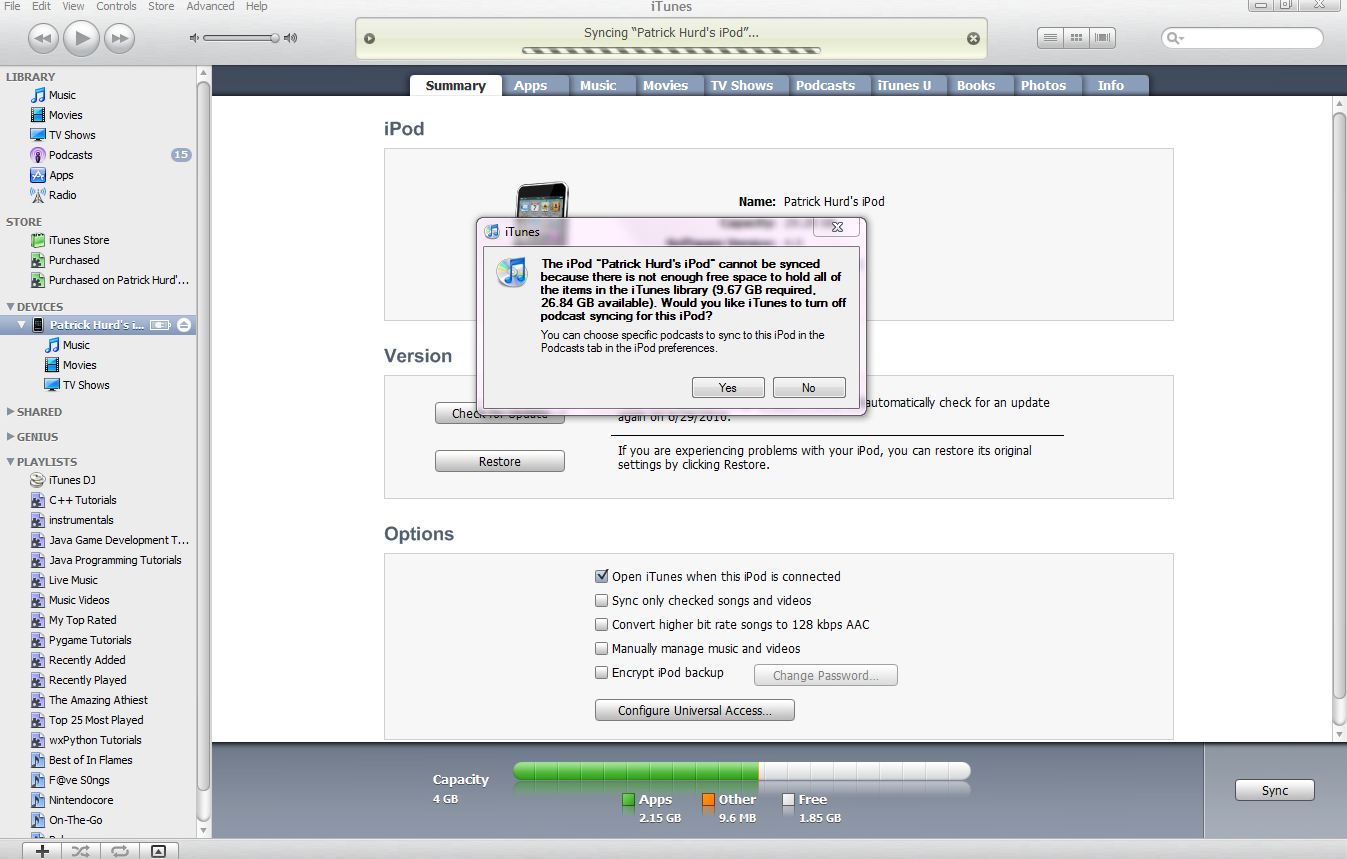Image resolution: width=1347 pixels, height=859 pixels.
Task: Open the Radio icon
Action: point(38,195)
